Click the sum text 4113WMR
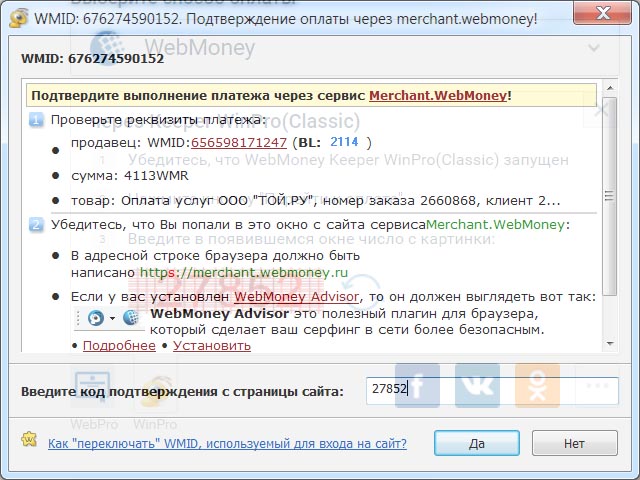 tap(156, 176)
